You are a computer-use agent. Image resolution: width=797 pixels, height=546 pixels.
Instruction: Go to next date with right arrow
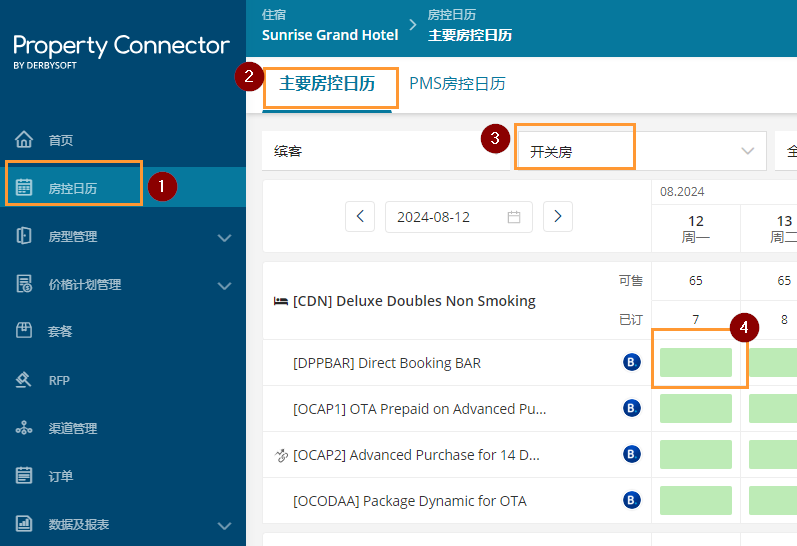(558, 217)
